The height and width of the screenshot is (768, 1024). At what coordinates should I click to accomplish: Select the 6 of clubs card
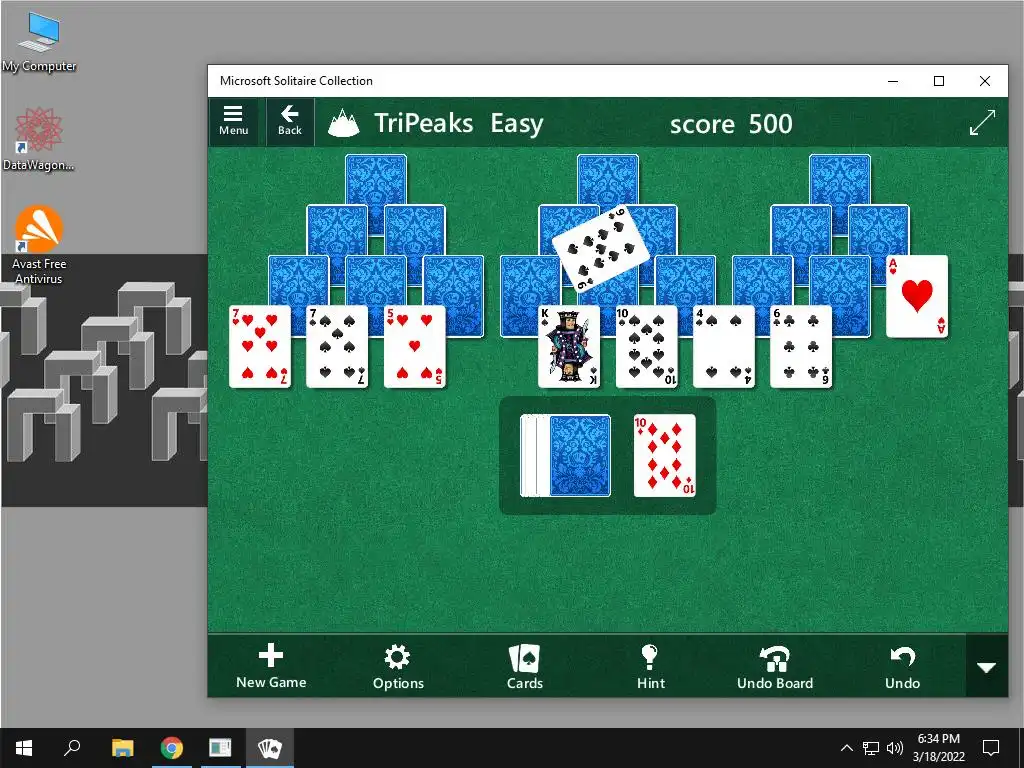tap(801, 346)
